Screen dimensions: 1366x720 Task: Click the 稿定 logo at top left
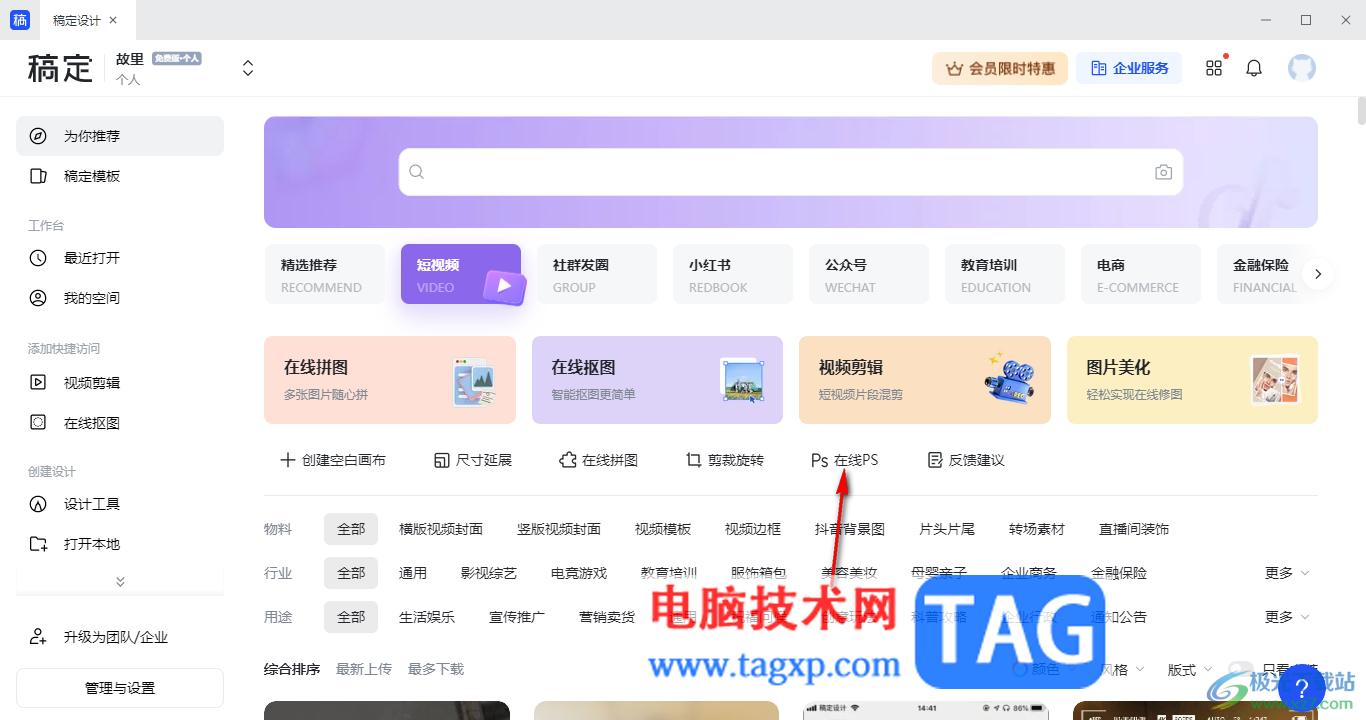point(60,68)
